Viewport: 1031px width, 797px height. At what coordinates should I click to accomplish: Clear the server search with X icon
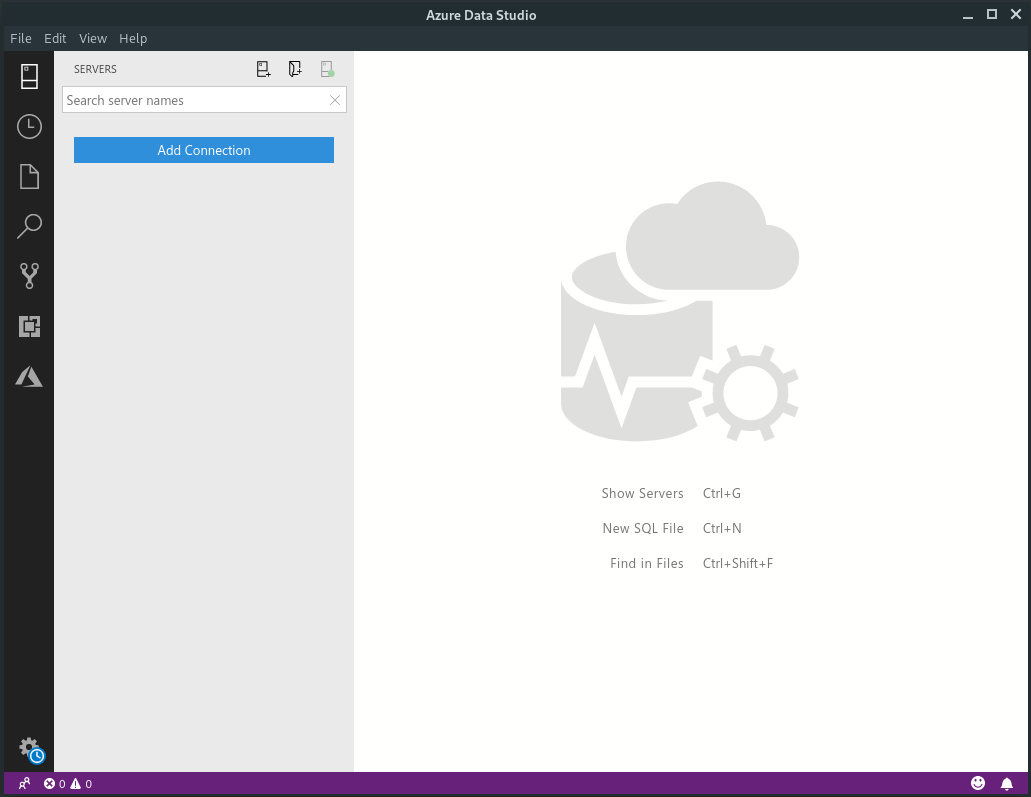[x=335, y=100]
